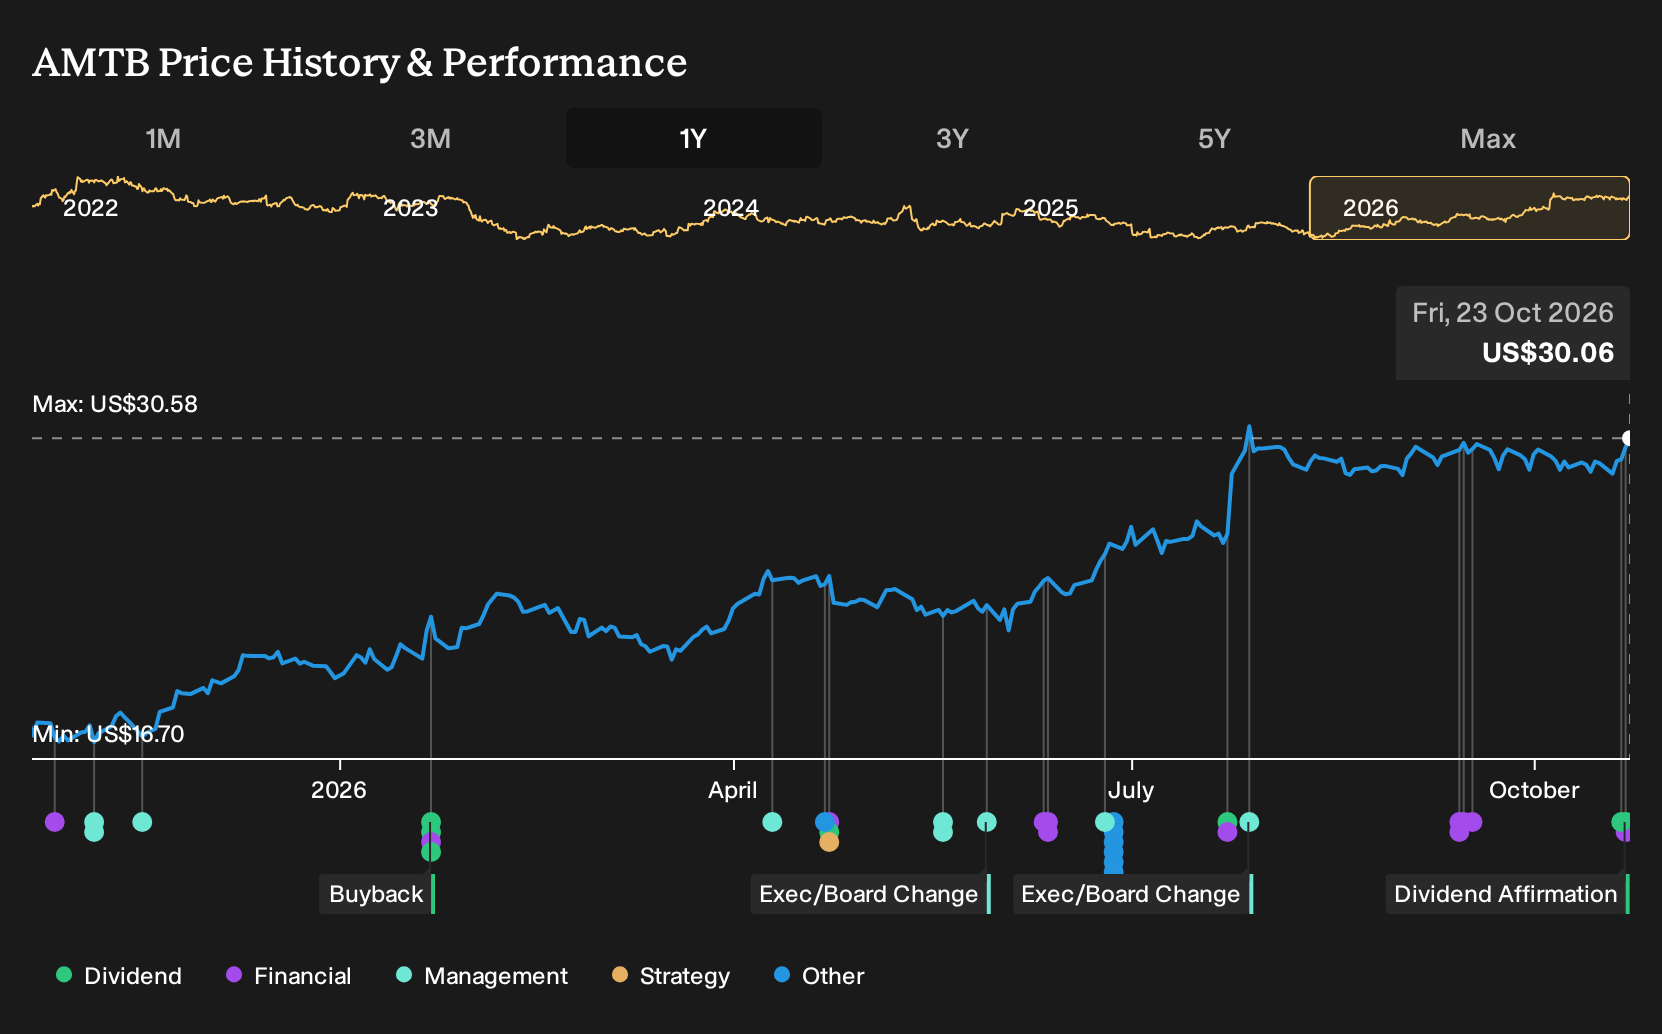Show the 5Y price history
This screenshot has width=1662, height=1034.
1214,138
